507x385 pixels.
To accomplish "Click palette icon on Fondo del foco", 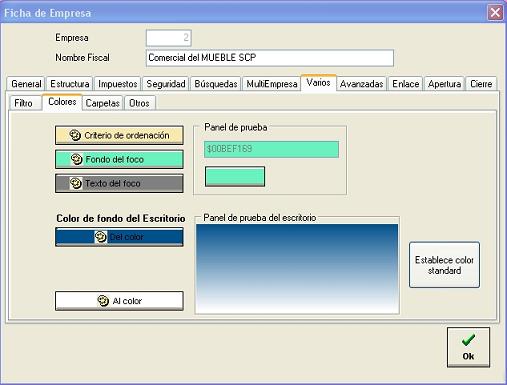I will (x=76, y=159).
